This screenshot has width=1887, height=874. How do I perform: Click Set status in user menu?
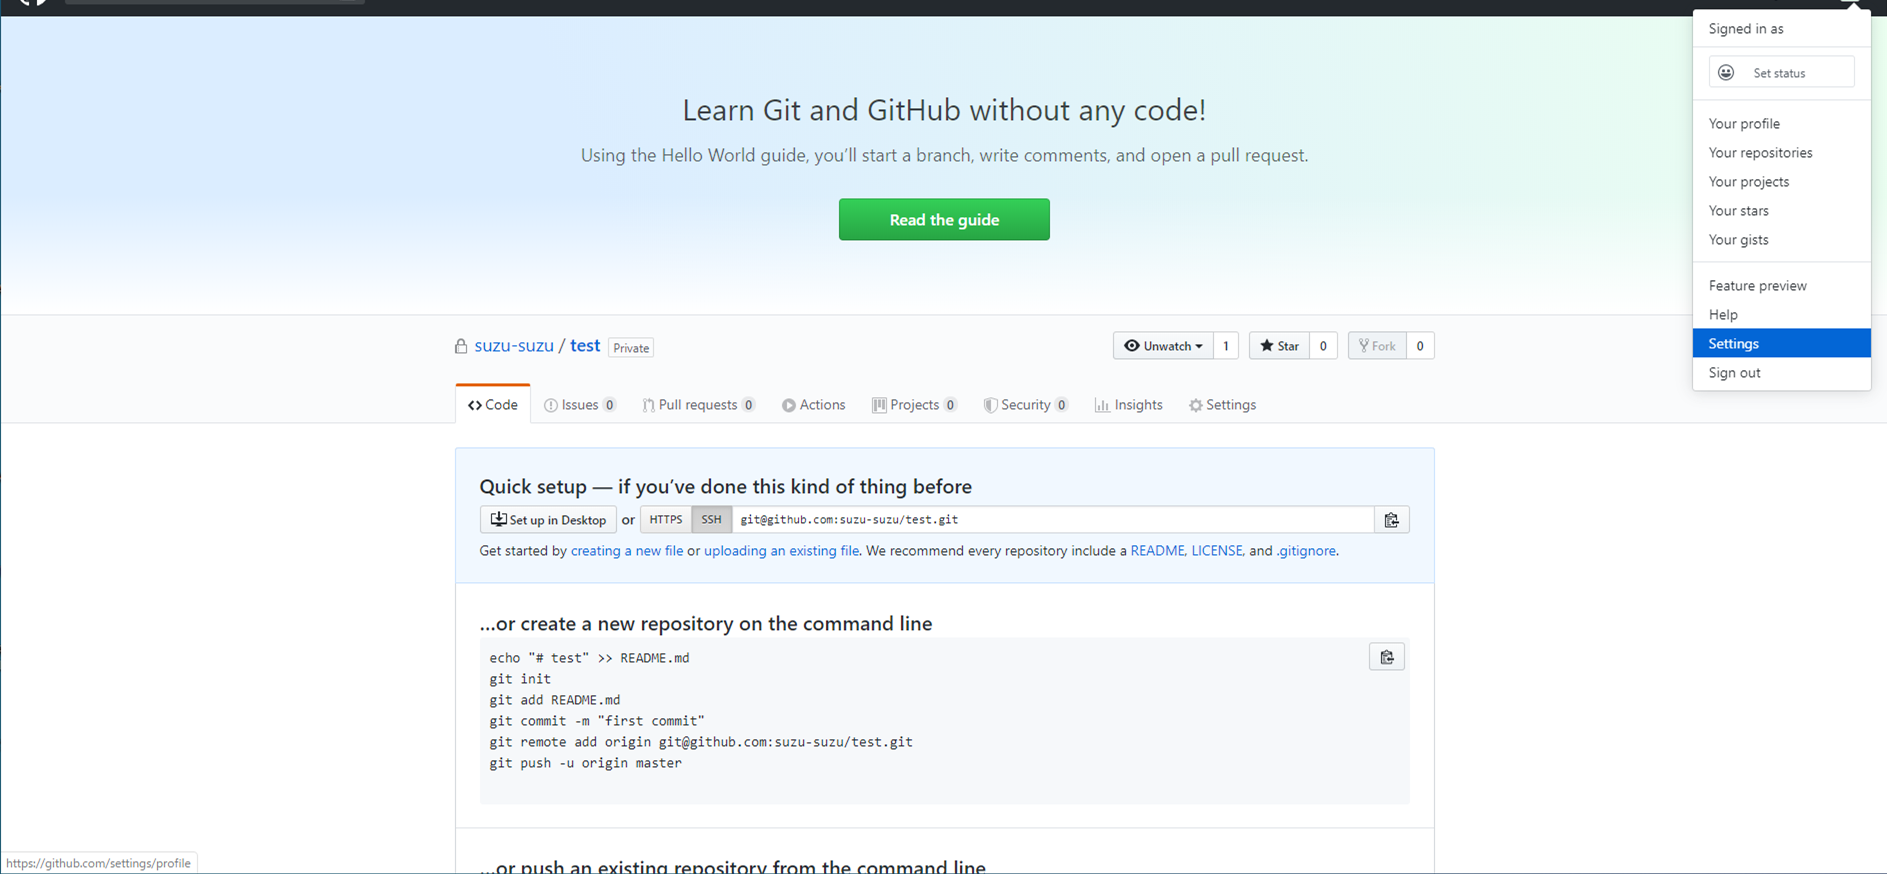1781,73
